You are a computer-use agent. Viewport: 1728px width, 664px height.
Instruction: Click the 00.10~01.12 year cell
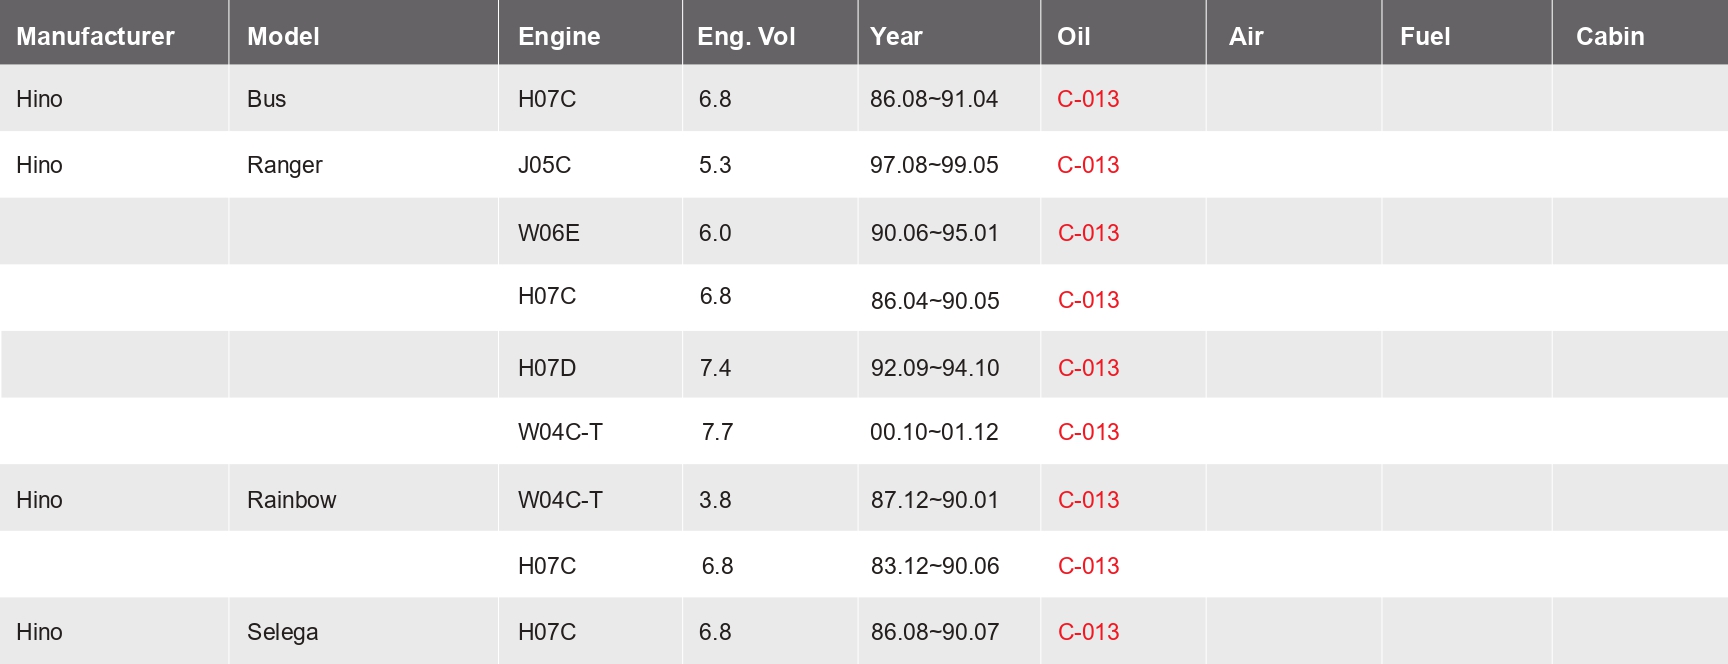click(x=934, y=432)
